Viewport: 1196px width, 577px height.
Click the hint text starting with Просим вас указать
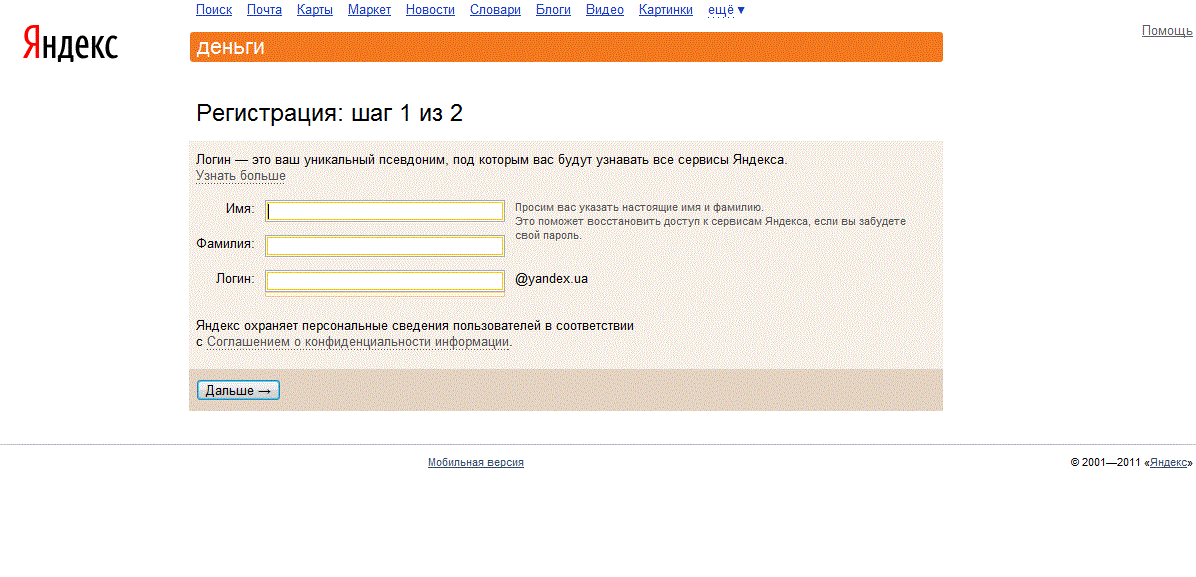710,221
